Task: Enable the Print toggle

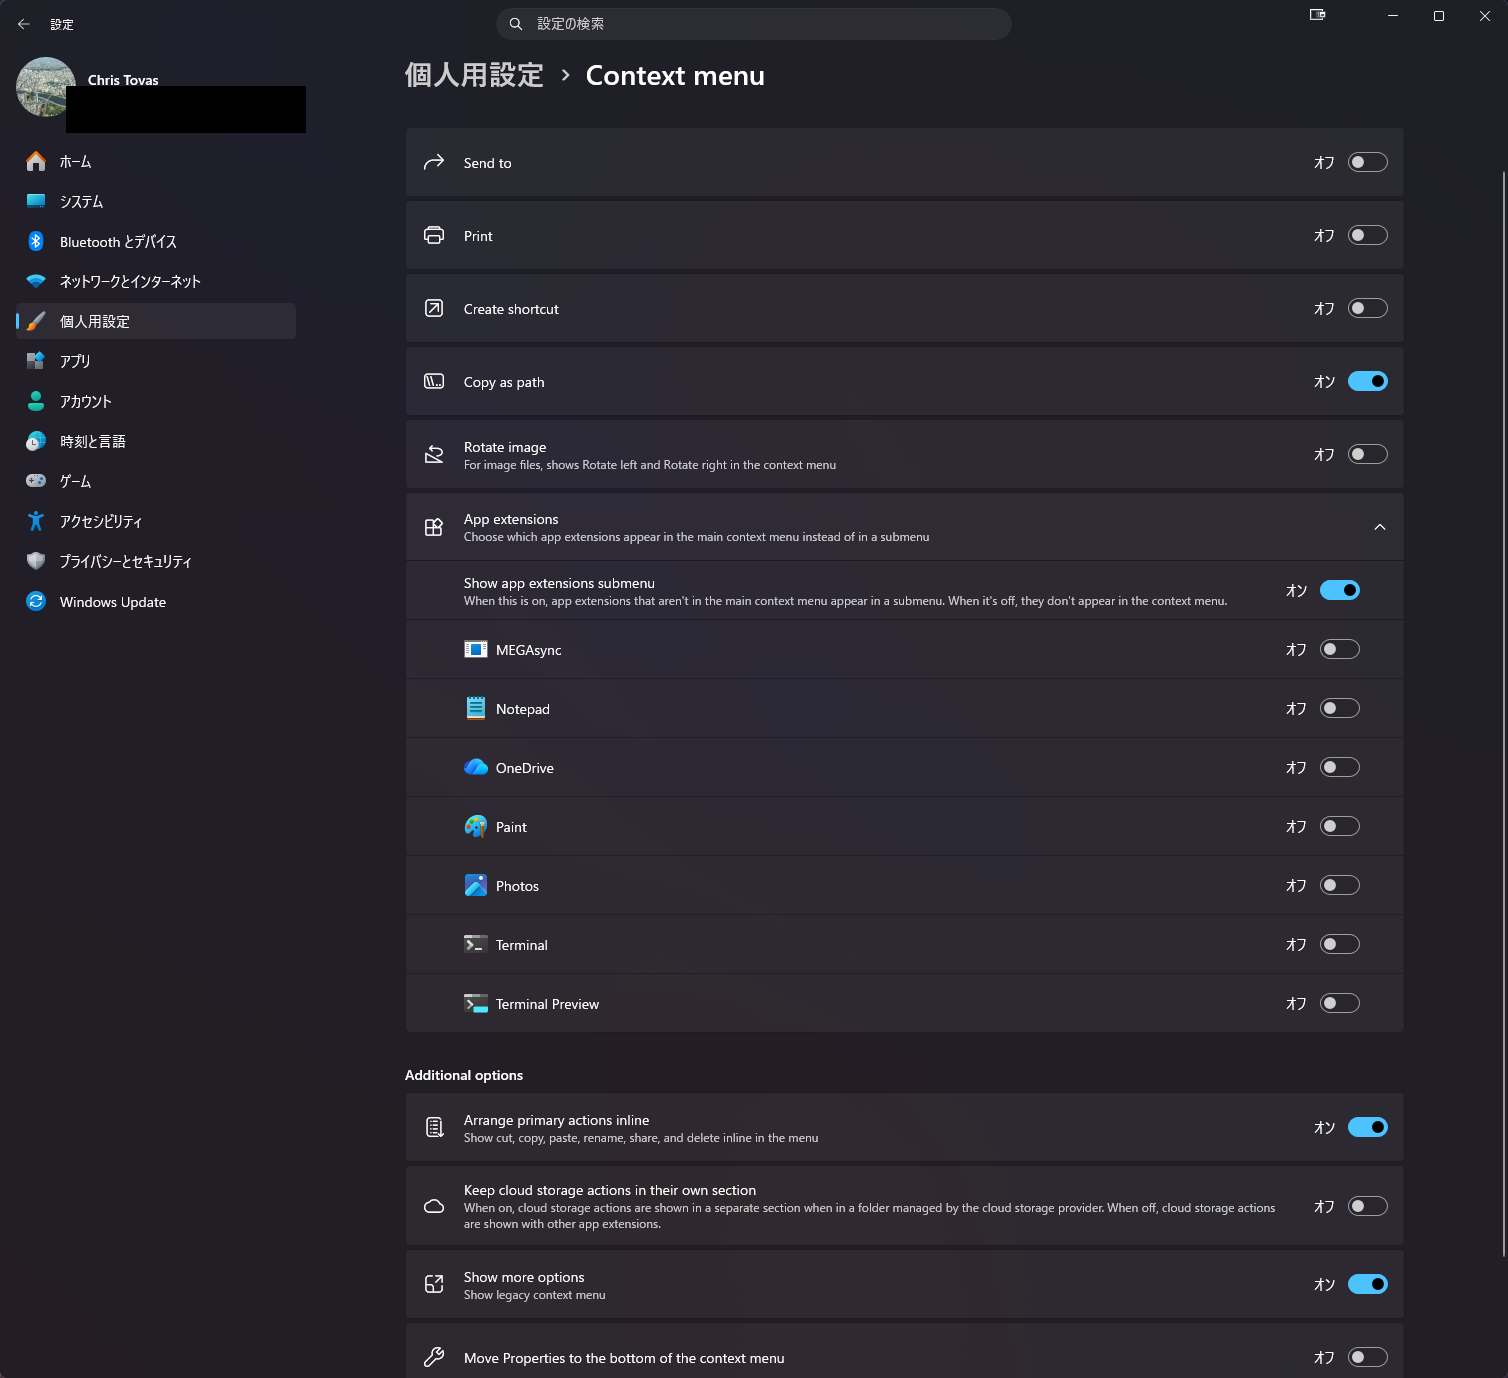Action: pyautogui.click(x=1368, y=235)
